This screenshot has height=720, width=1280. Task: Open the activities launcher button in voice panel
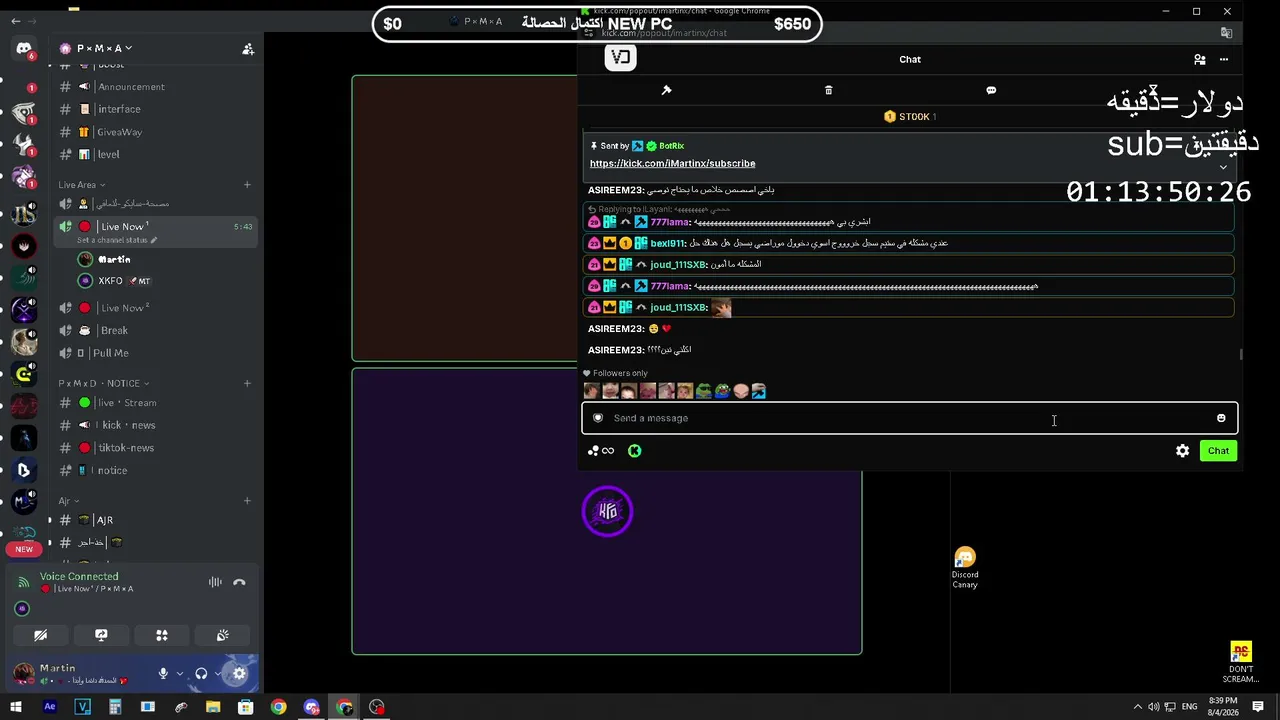tap(162, 635)
